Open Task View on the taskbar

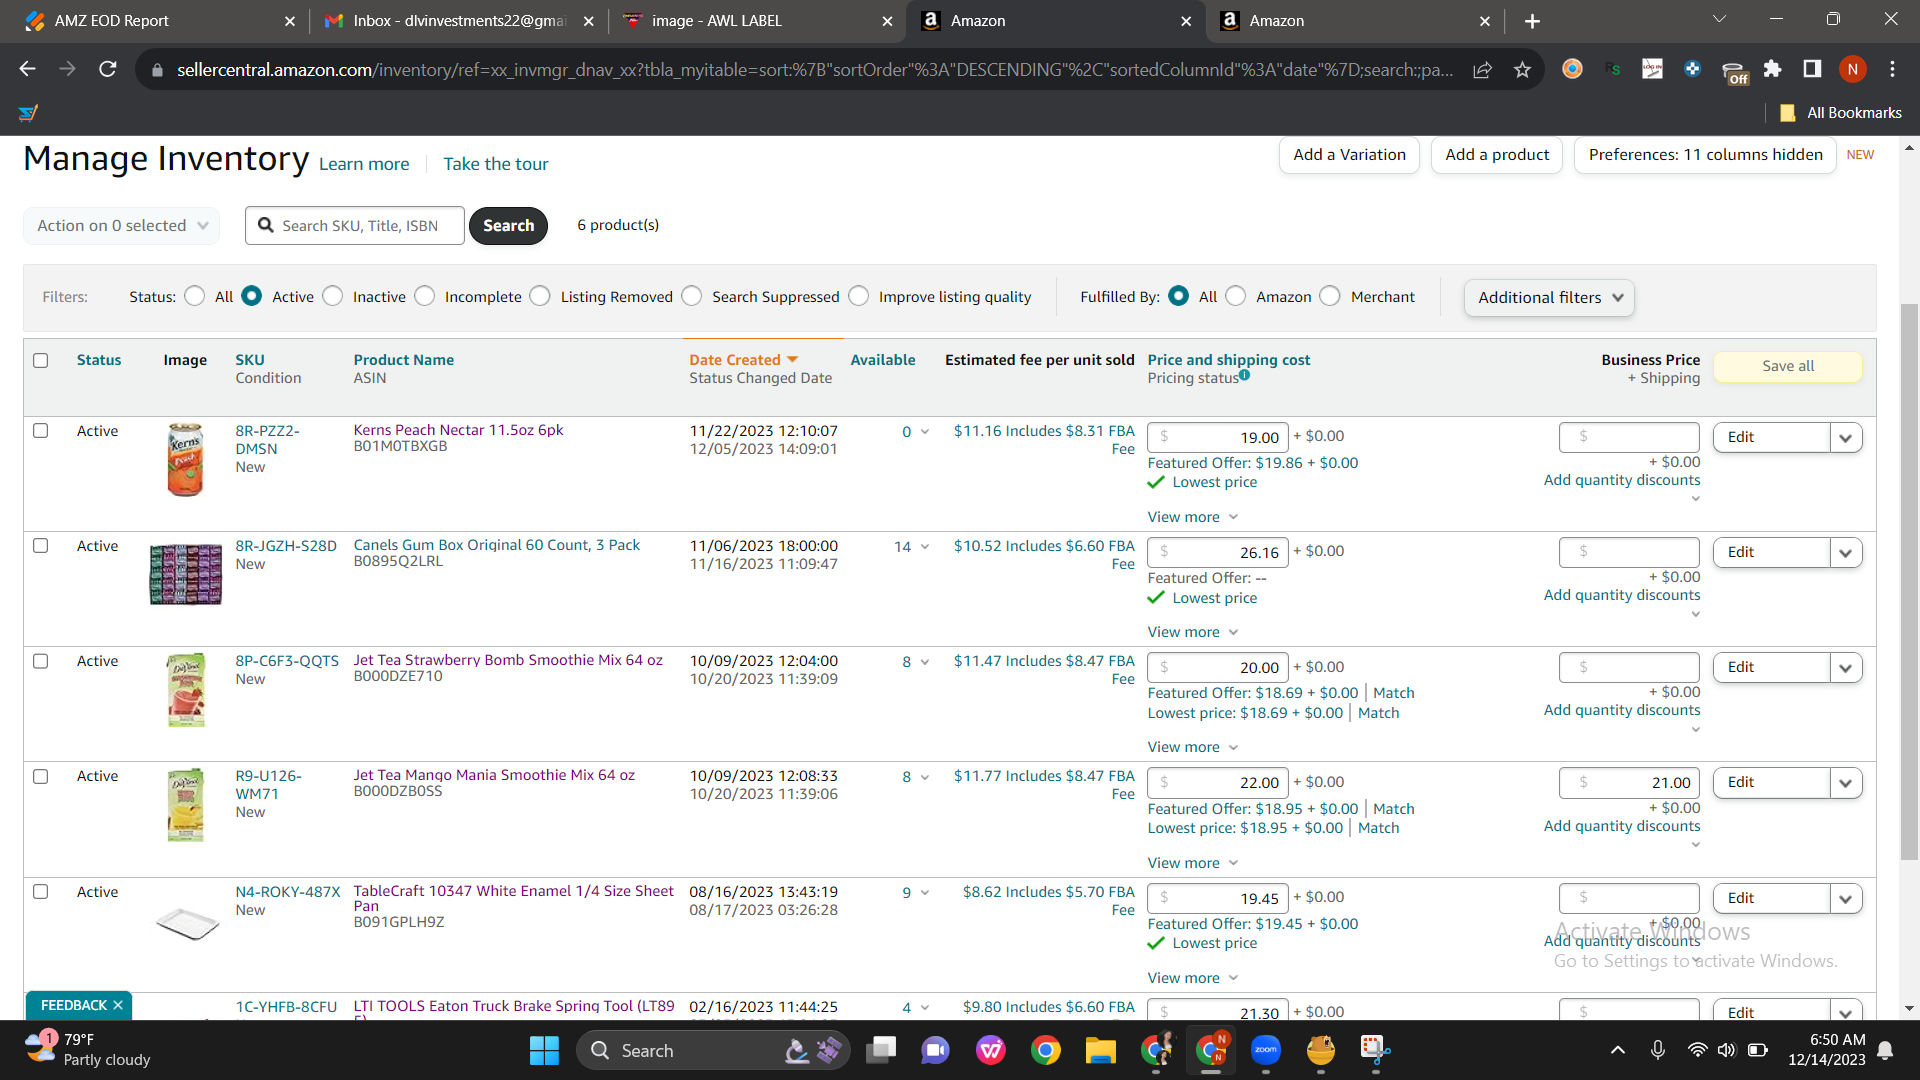[x=881, y=1050]
